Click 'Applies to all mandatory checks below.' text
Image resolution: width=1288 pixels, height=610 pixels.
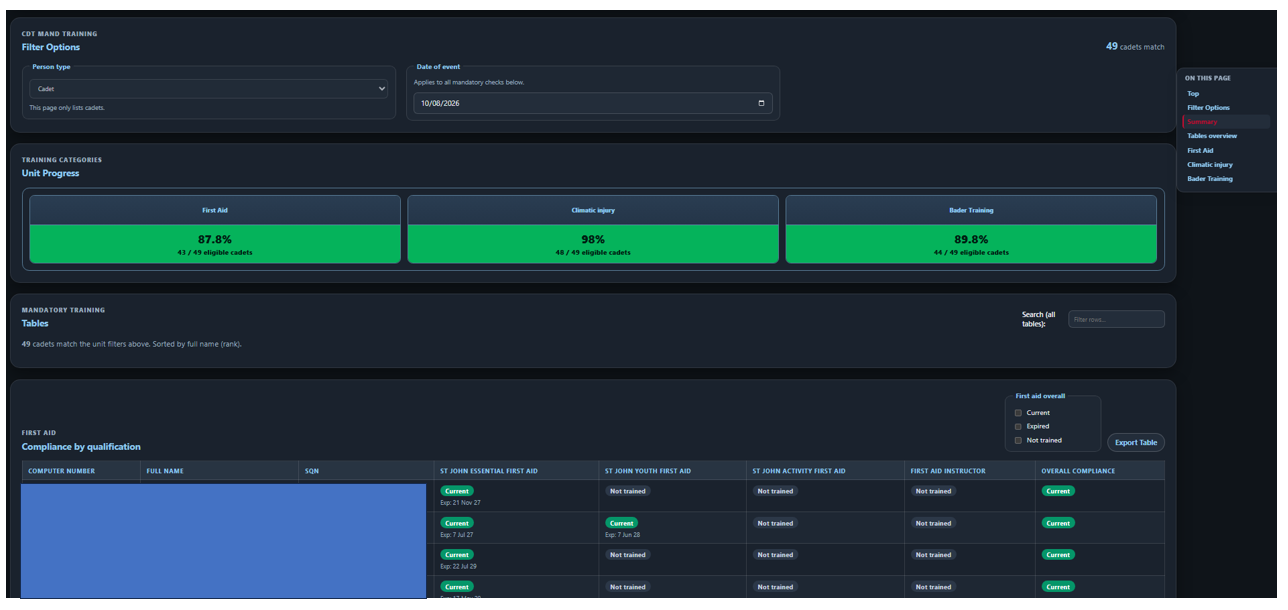pyautogui.click(x=469, y=82)
